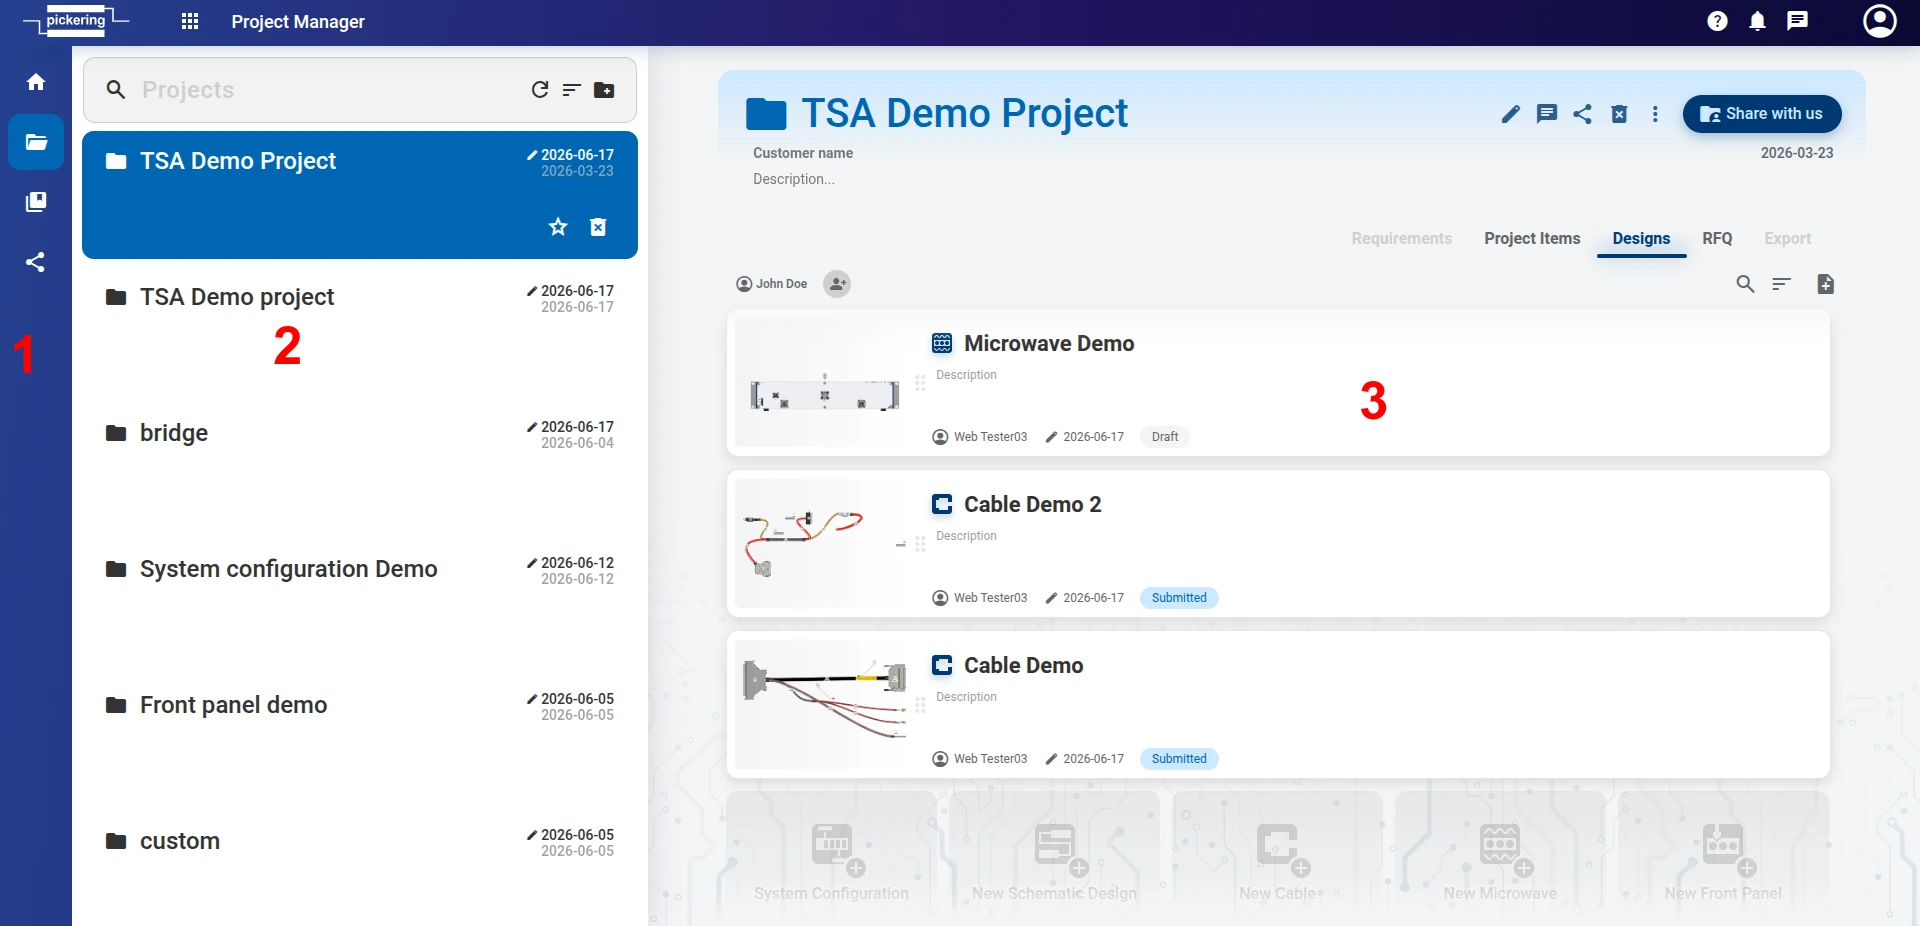This screenshot has width=1920, height=926.
Task: Click the Share with us button
Action: 1762,114
